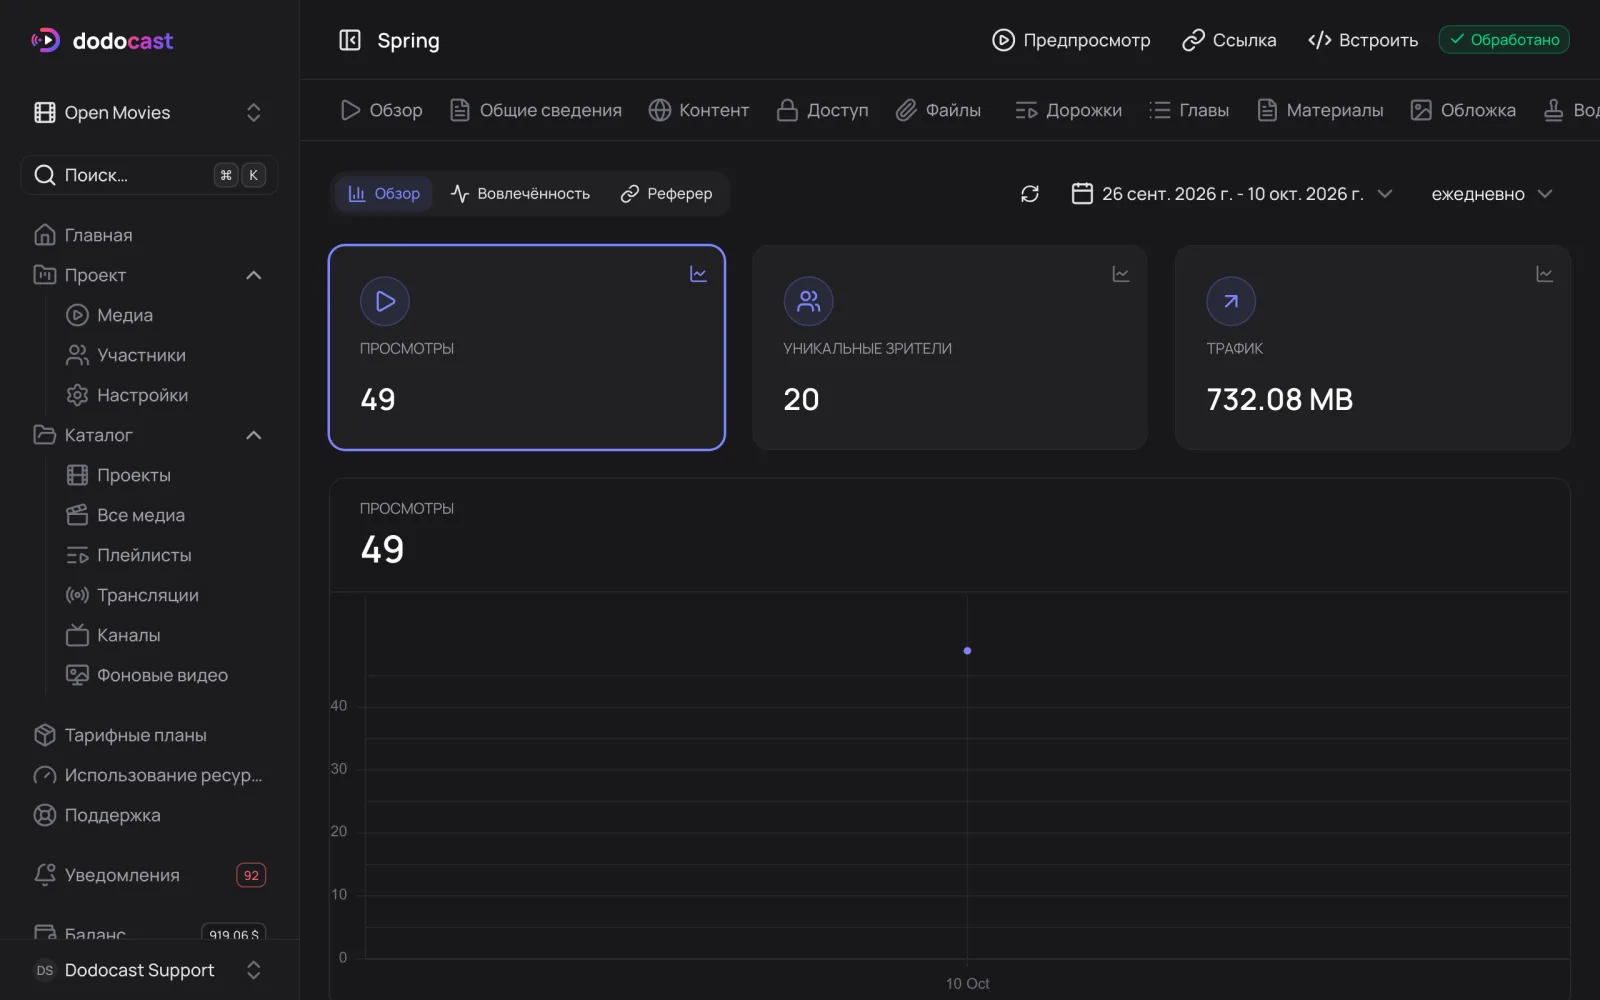Open the Open Movies project switcher
Screen dimensions: 1600x1000
pos(149,113)
